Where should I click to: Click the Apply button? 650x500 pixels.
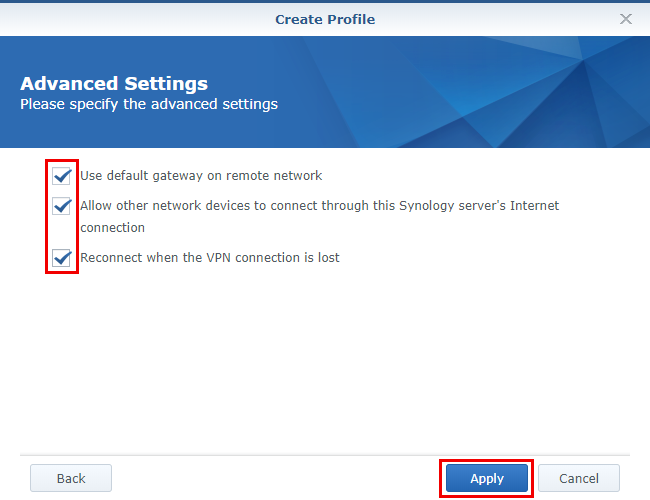click(x=487, y=478)
